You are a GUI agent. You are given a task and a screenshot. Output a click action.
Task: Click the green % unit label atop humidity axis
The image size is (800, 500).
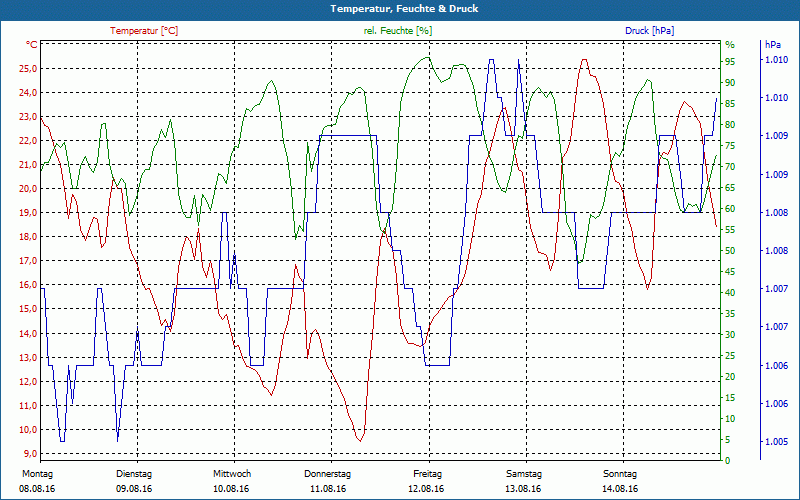pos(730,45)
